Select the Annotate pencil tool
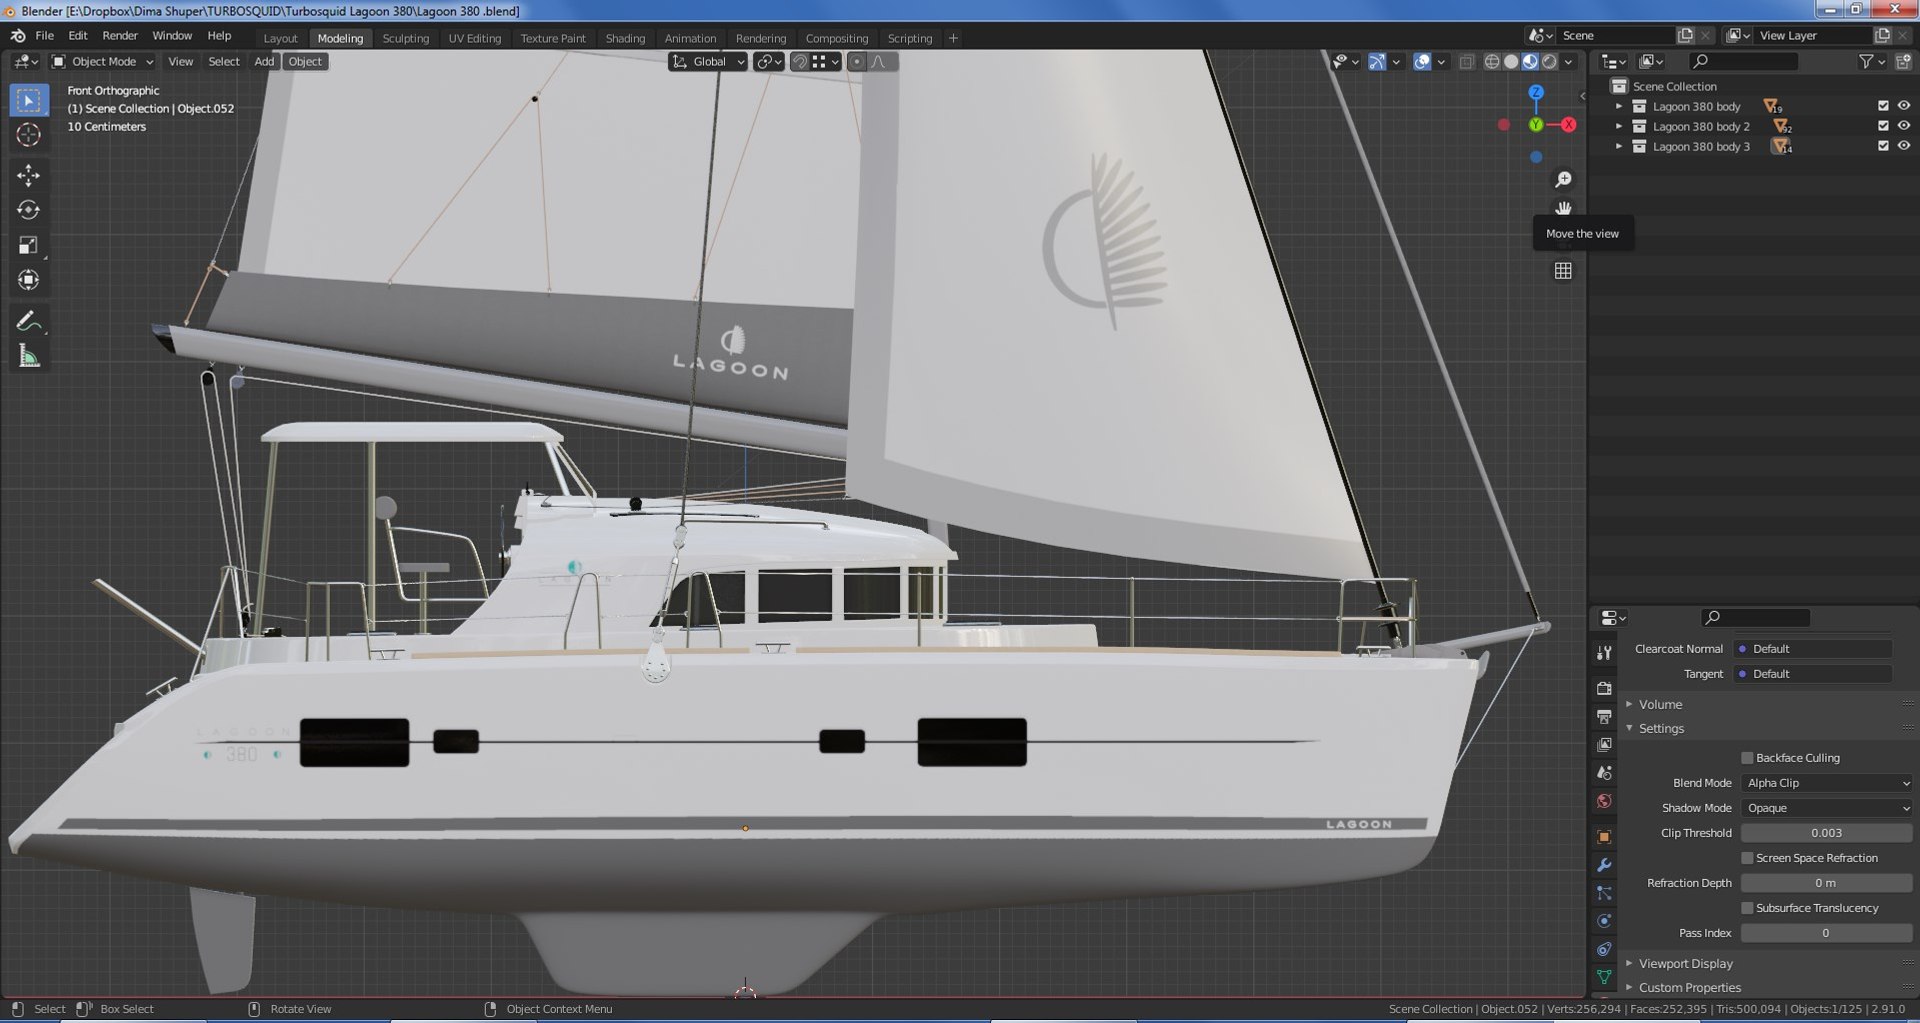The width and height of the screenshot is (1920, 1023). (28, 321)
